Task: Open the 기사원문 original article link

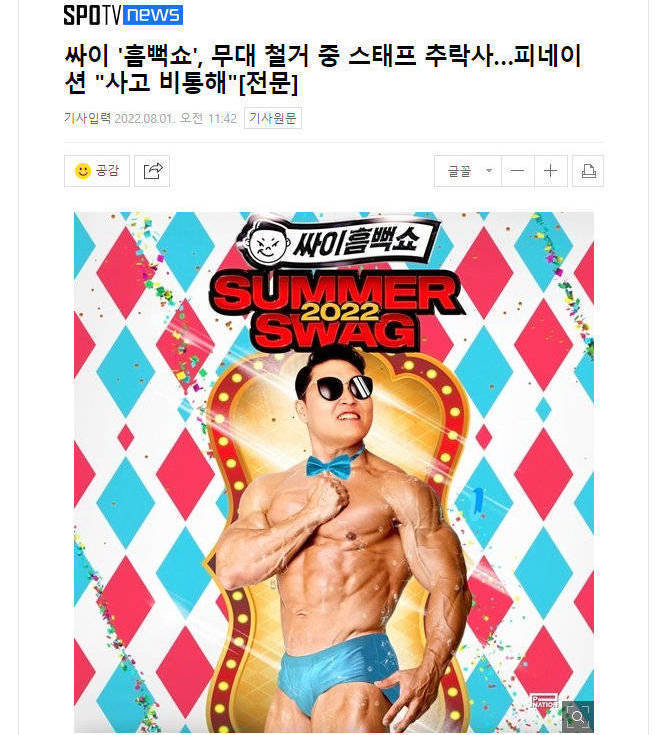Action: 273,118
